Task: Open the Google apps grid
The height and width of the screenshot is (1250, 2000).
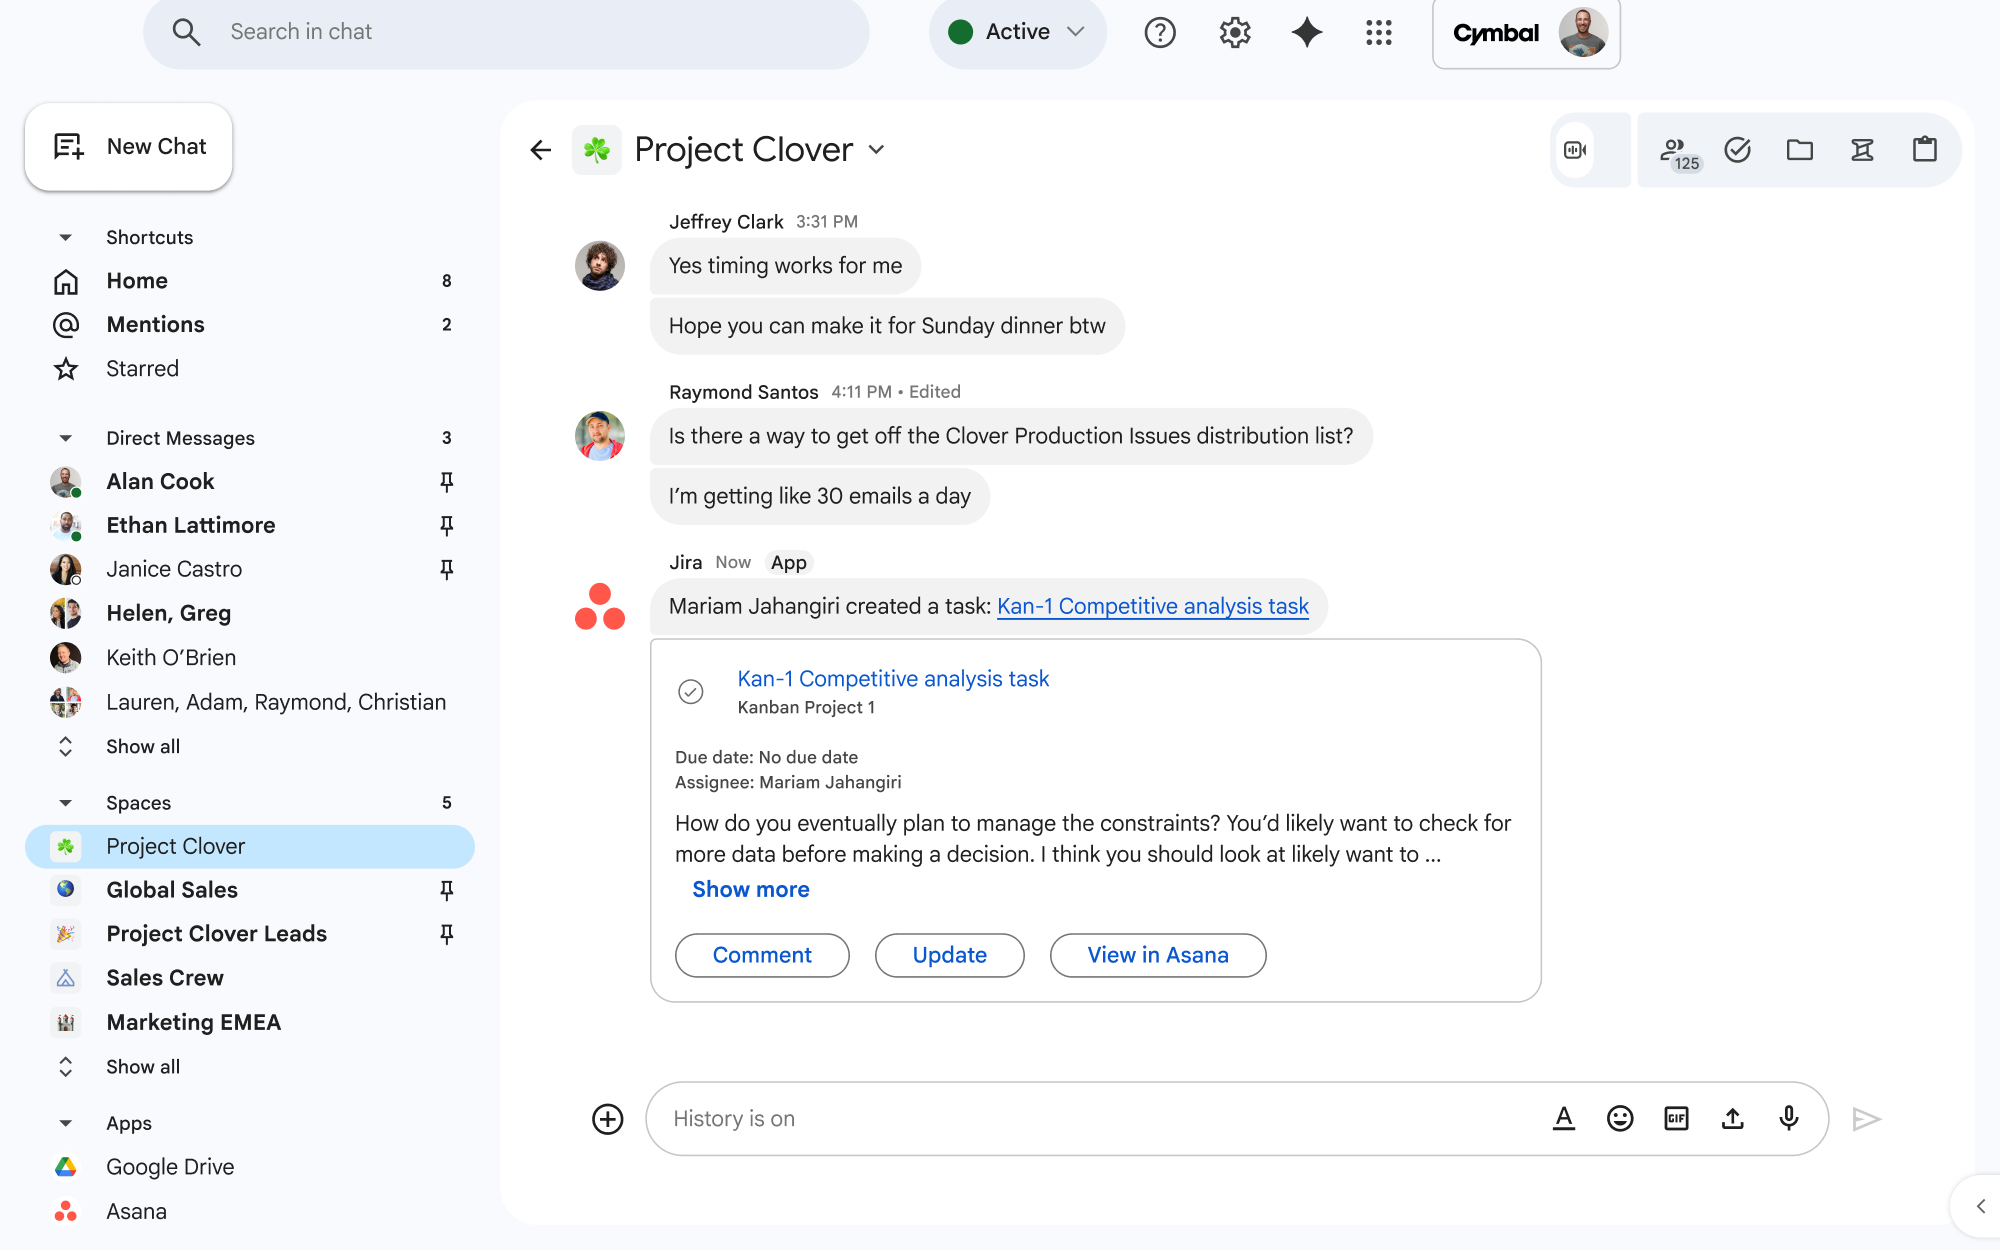Action: click(1379, 33)
